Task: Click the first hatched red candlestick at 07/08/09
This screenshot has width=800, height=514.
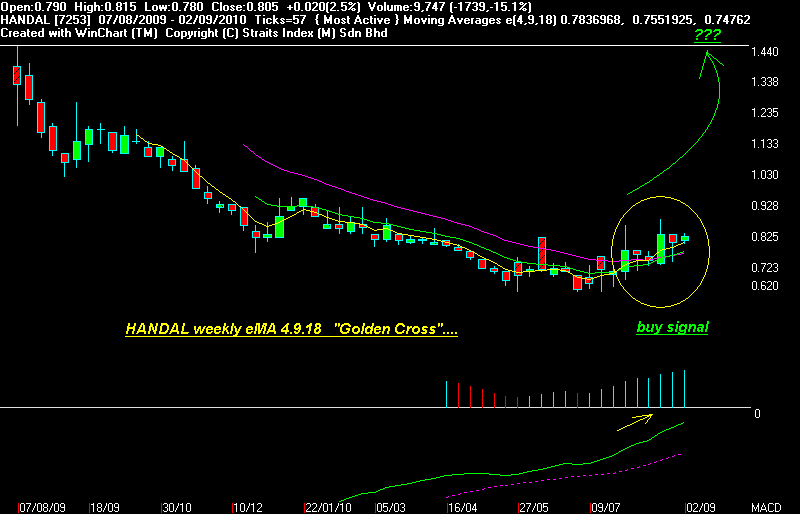Action: 17,75
